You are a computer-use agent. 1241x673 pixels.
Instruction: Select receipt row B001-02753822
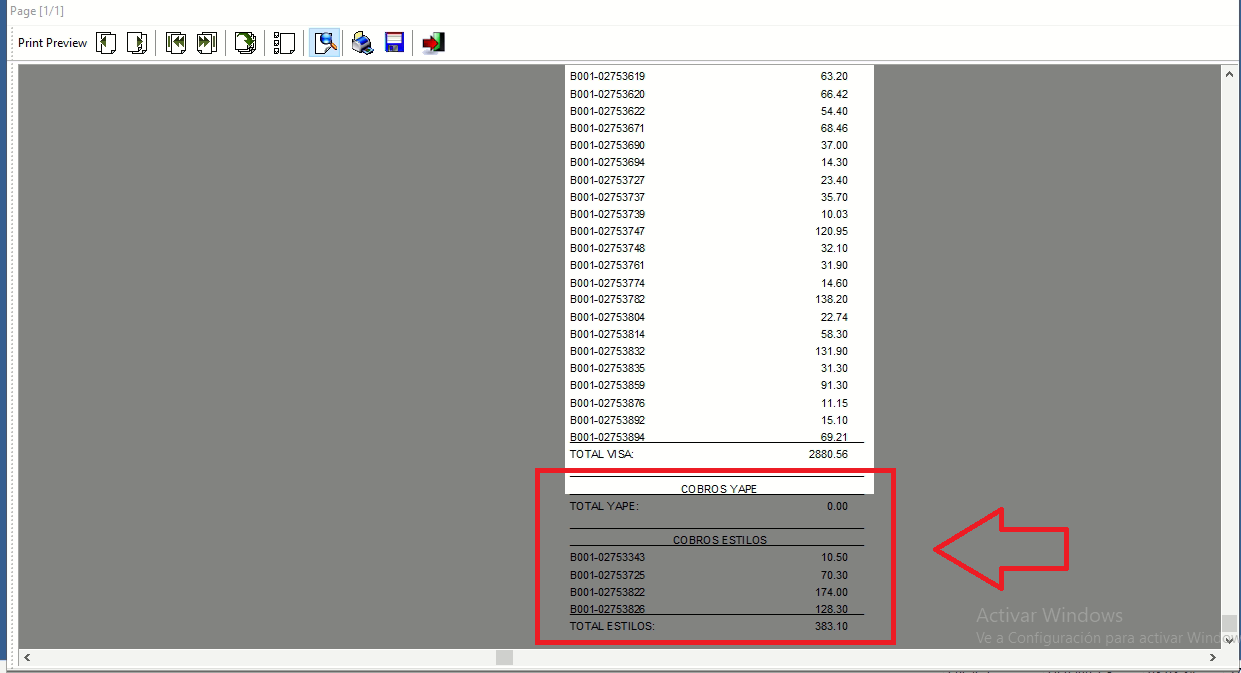point(607,592)
